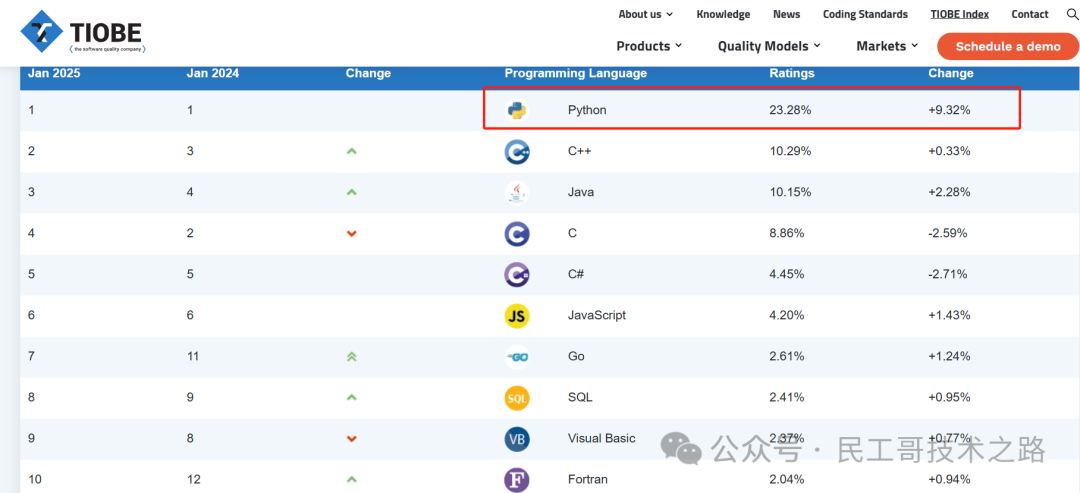Click the +1.24% change value

tap(949, 357)
